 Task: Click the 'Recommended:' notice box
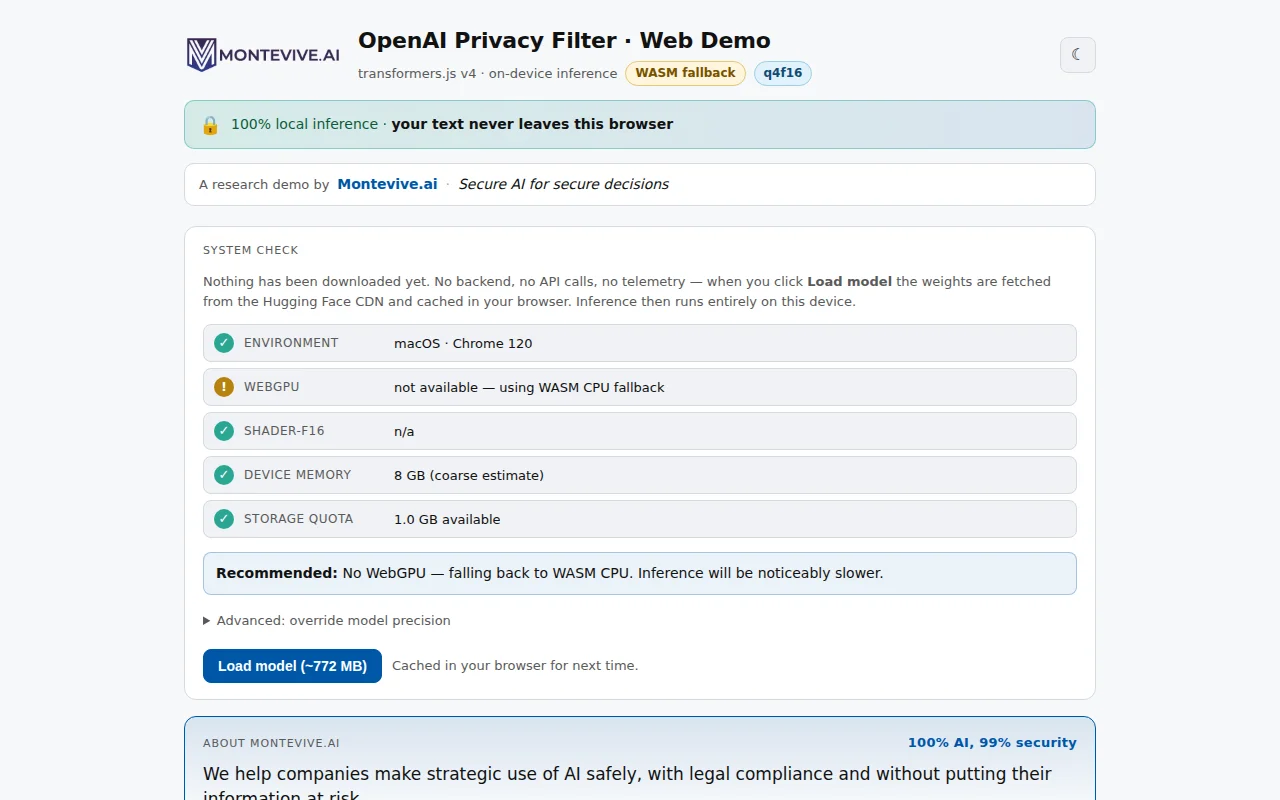pyautogui.click(x=640, y=574)
